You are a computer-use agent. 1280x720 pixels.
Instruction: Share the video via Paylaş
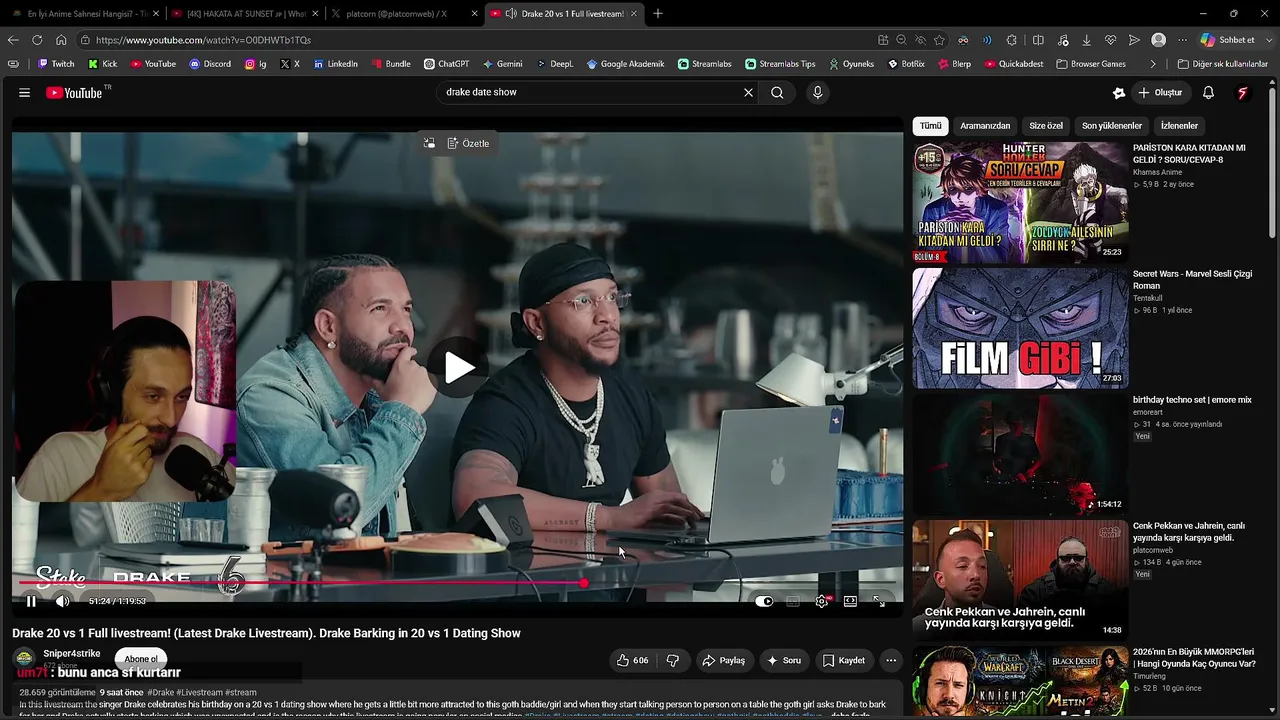pyautogui.click(x=723, y=660)
